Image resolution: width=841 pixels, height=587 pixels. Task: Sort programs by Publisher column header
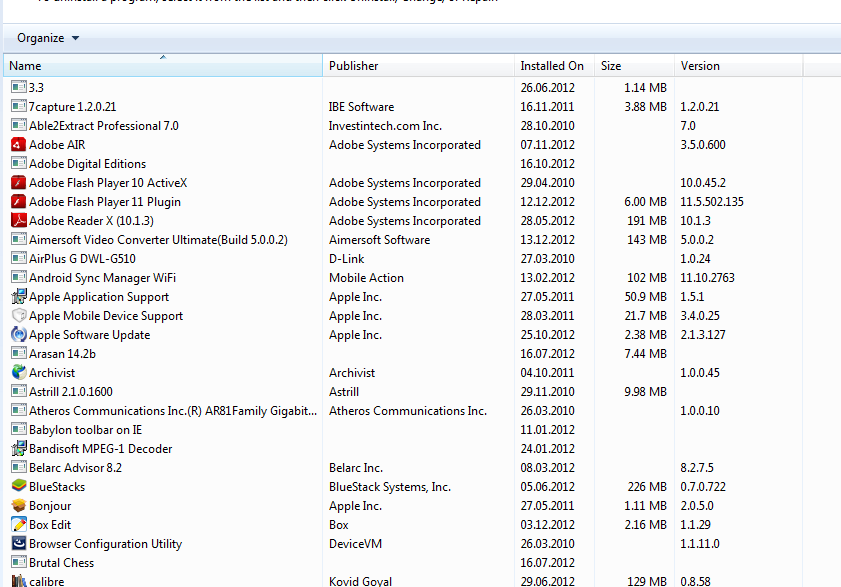click(x=418, y=65)
